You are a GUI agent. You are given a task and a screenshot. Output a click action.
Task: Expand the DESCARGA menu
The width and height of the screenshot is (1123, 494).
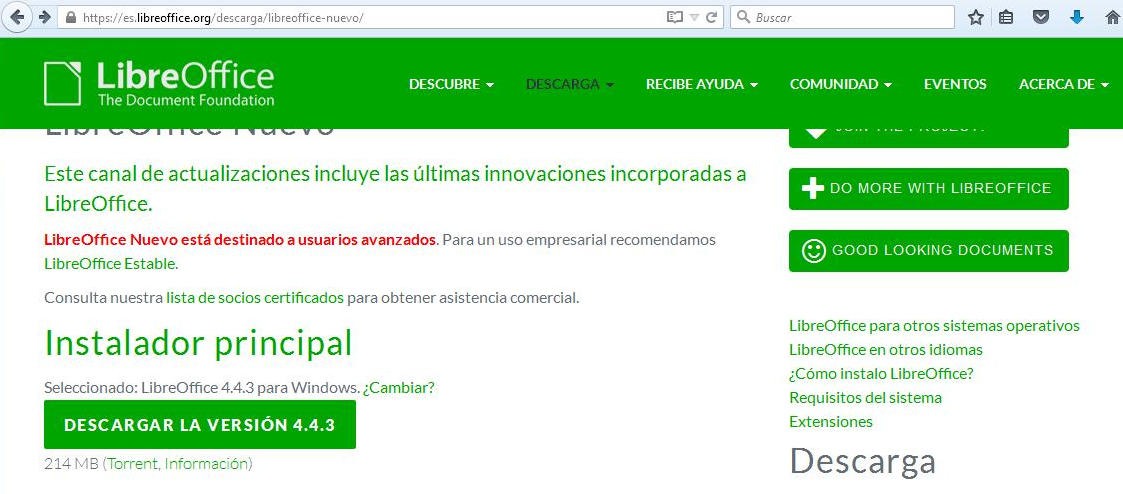pos(570,84)
